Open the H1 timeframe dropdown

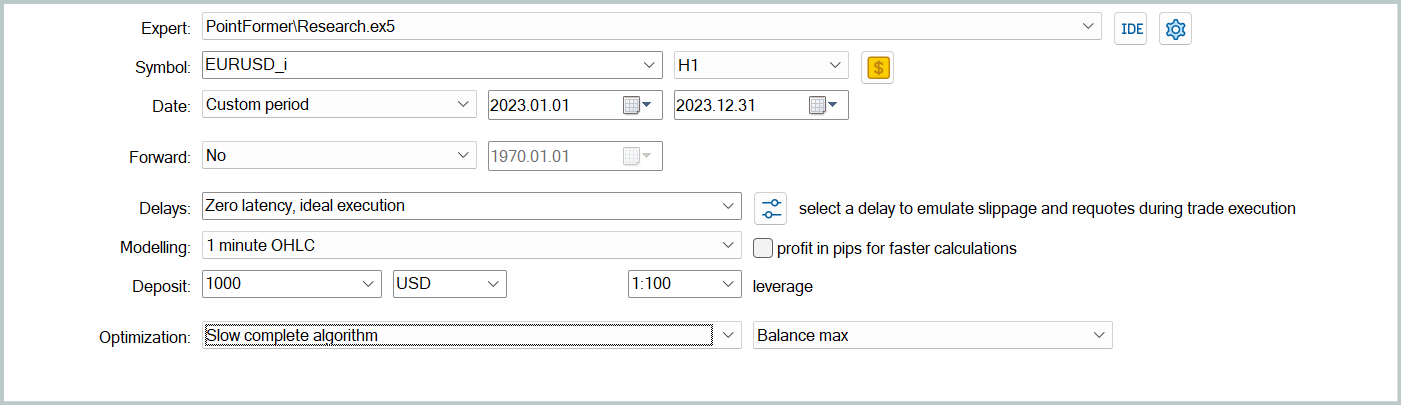(836, 65)
